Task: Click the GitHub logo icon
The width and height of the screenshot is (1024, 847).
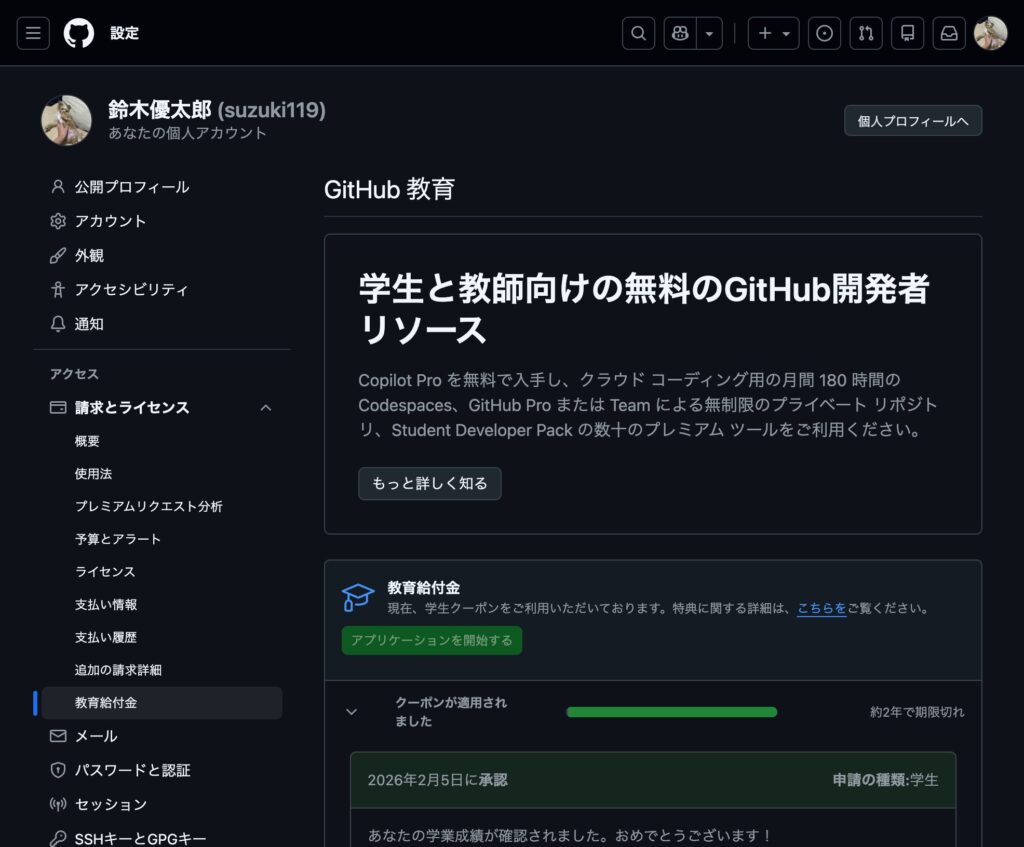Action: [79, 33]
